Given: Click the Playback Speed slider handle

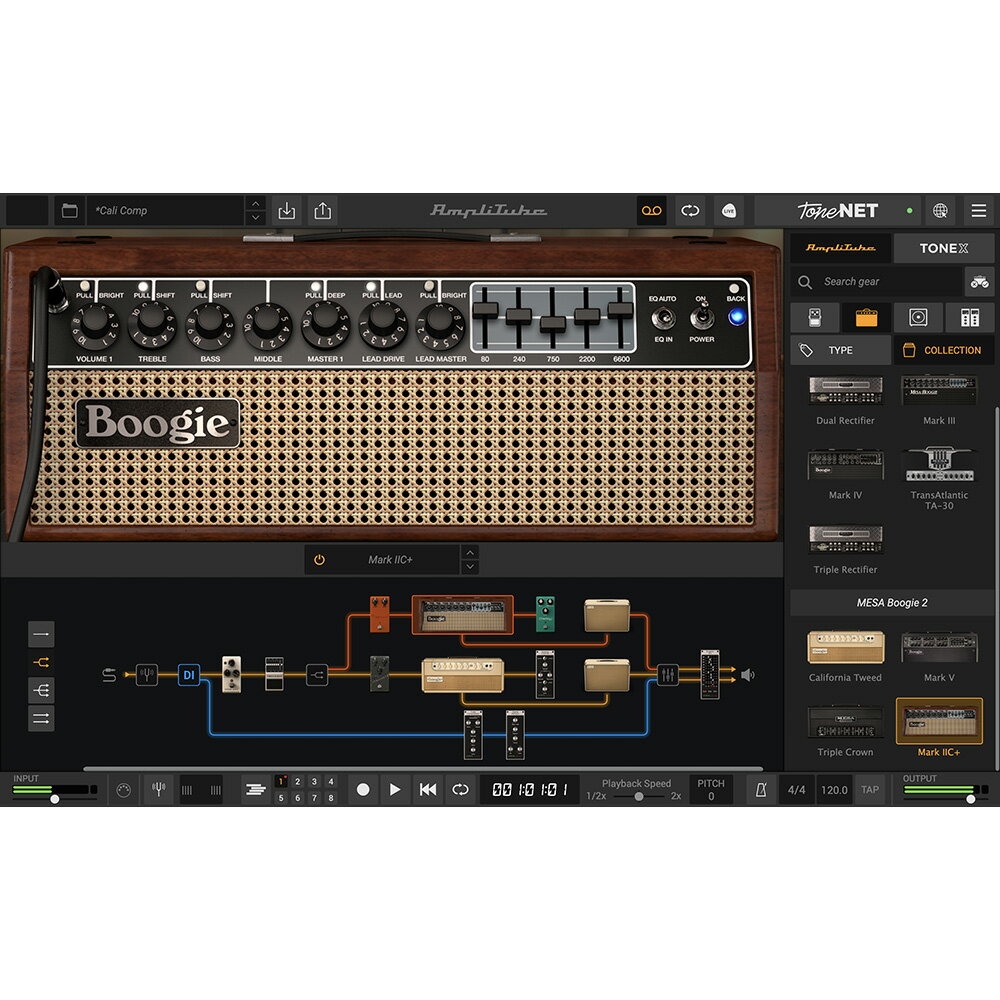Looking at the screenshot, I should [638, 797].
